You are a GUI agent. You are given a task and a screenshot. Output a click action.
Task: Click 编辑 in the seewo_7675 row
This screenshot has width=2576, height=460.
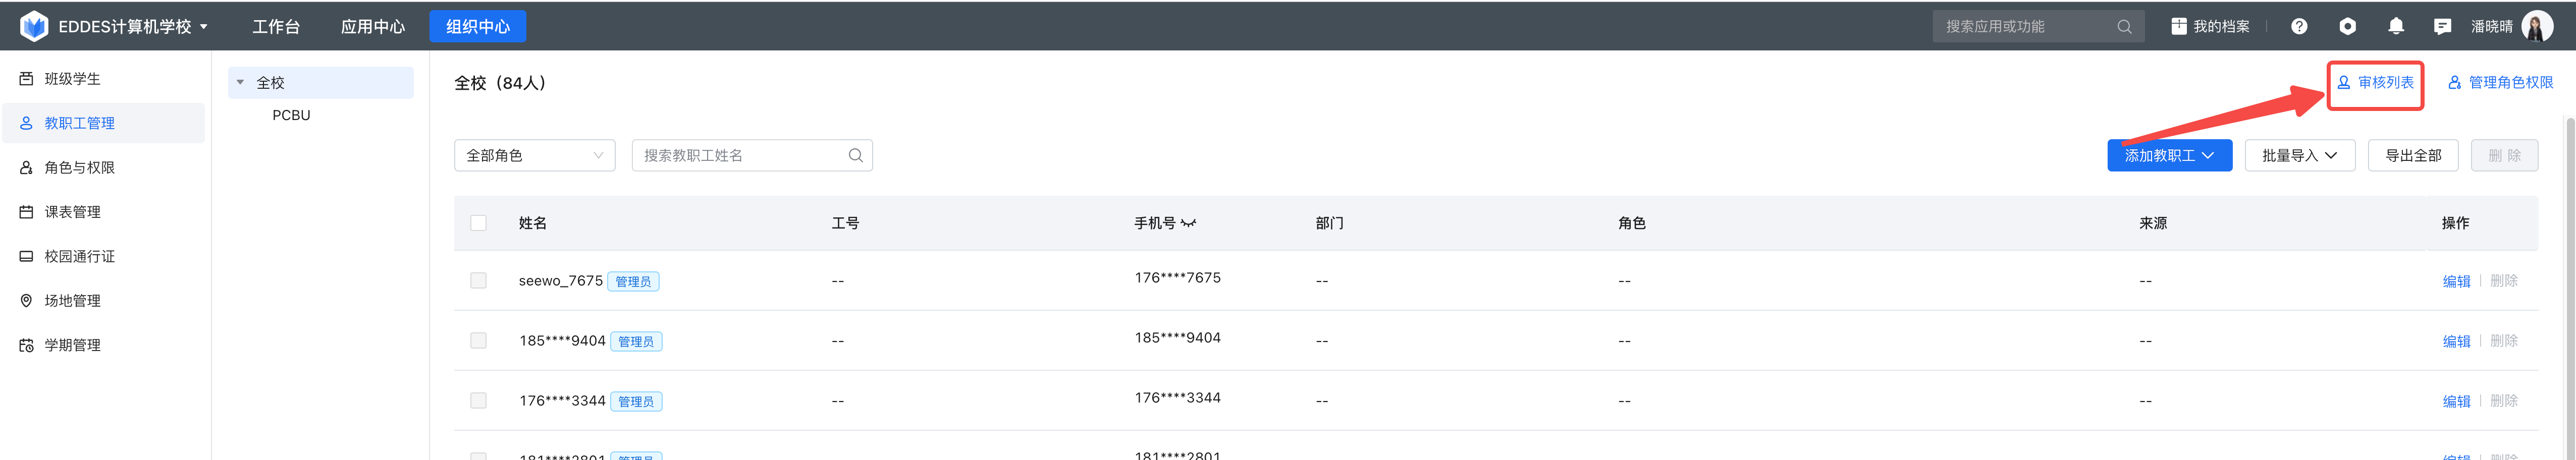point(2456,281)
